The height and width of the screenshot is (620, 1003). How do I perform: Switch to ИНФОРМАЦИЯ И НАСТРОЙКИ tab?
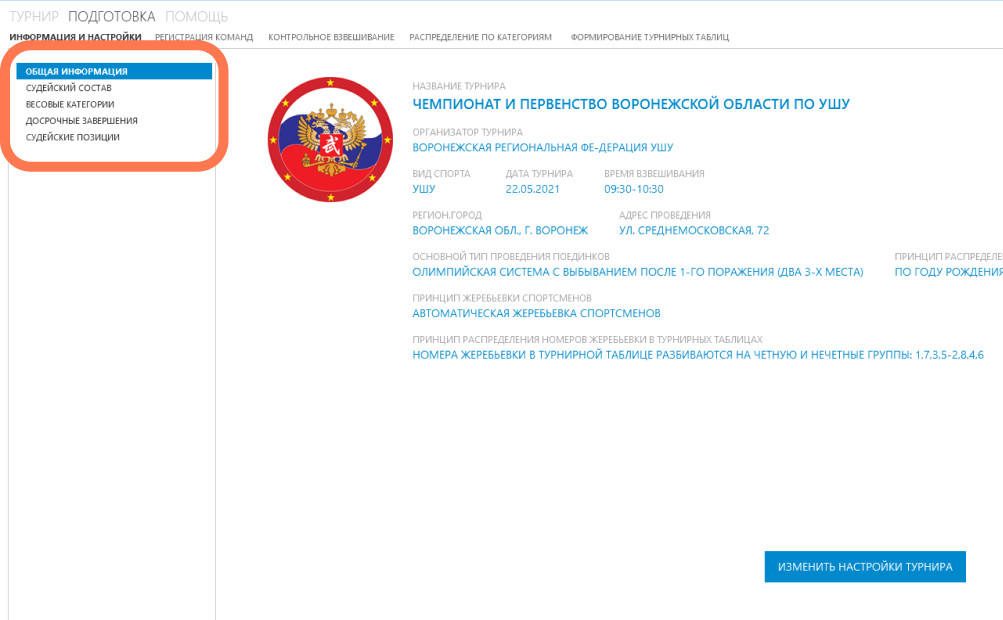(x=75, y=37)
